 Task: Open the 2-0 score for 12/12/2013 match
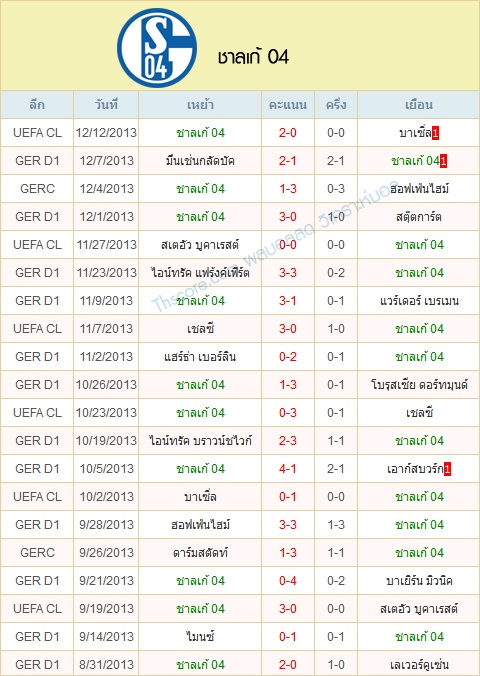(288, 133)
